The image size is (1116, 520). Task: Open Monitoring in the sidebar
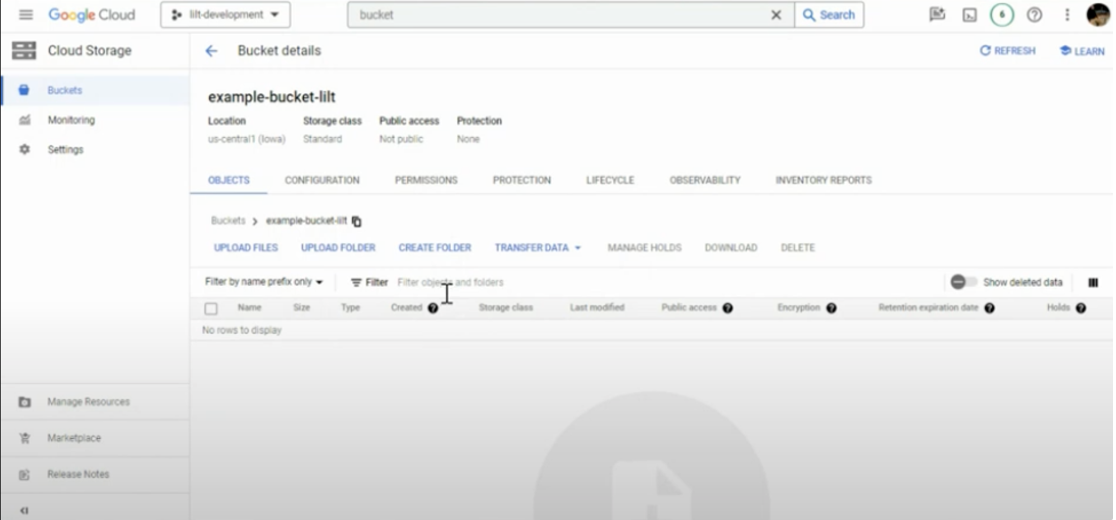point(95,120)
